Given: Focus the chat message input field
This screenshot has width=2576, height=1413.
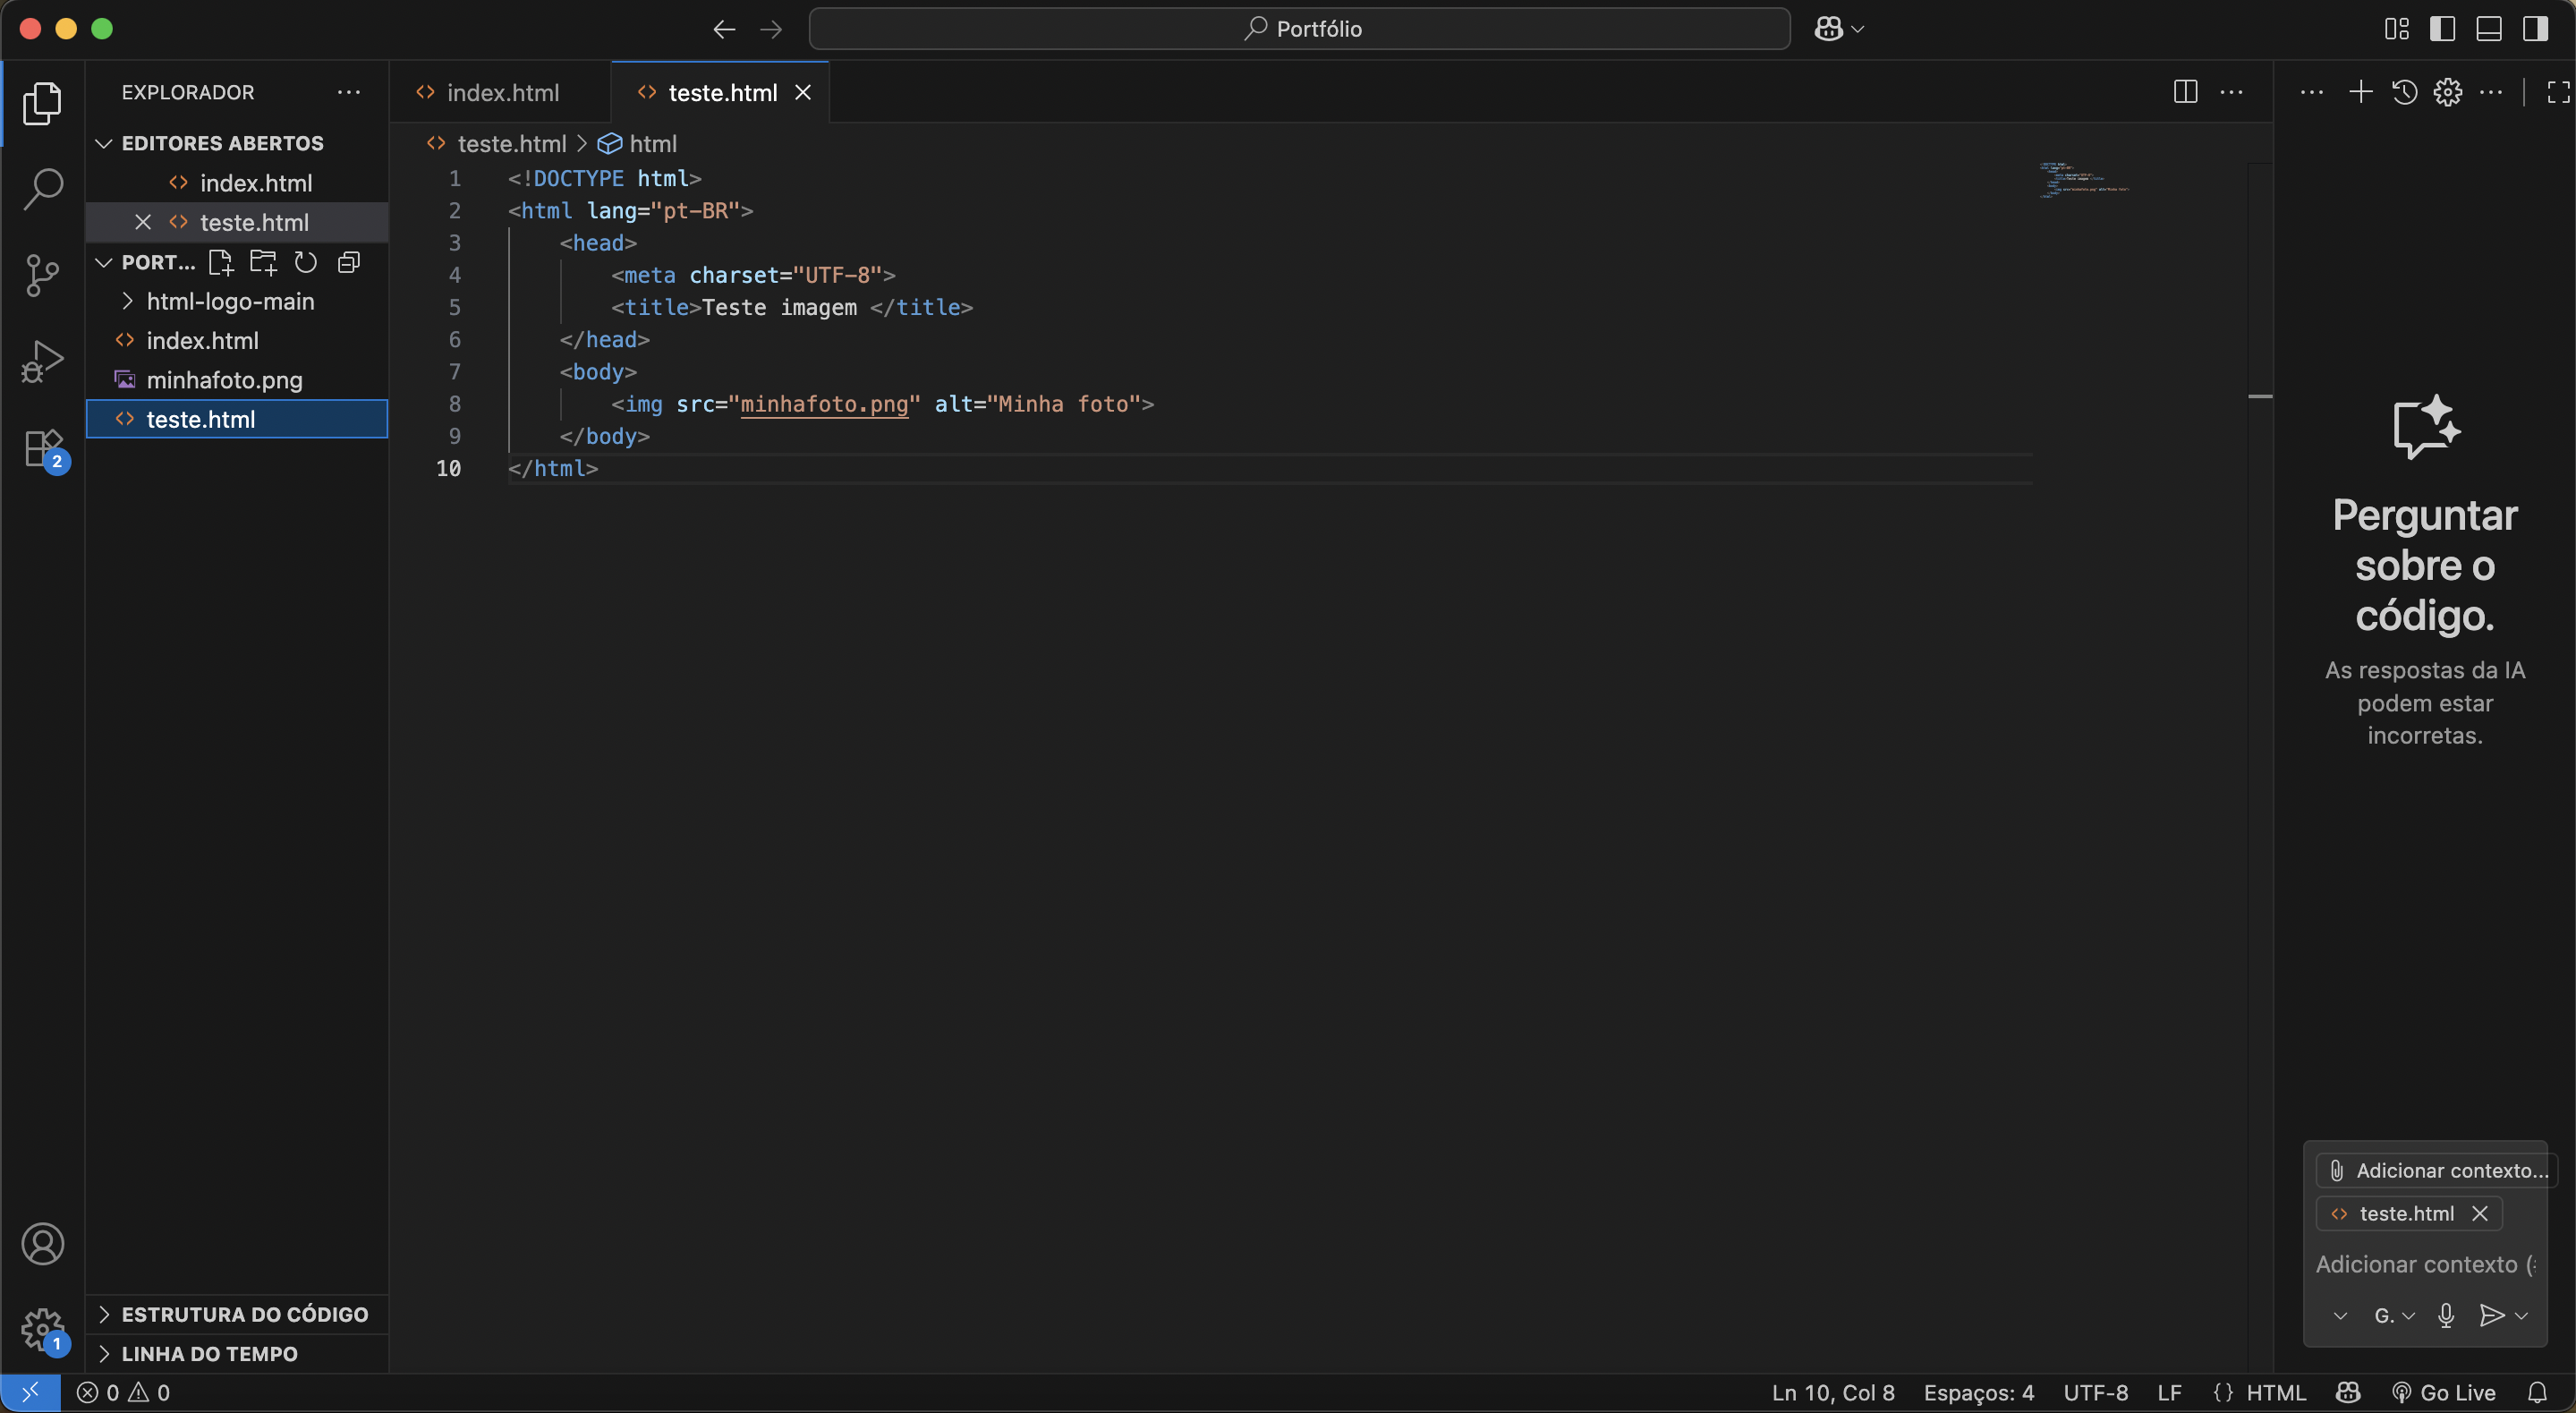Looking at the screenshot, I should click(x=2425, y=1264).
